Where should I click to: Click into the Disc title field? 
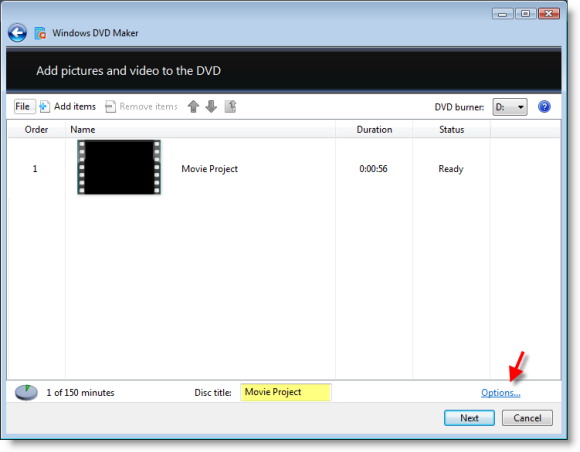tap(286, 392)
